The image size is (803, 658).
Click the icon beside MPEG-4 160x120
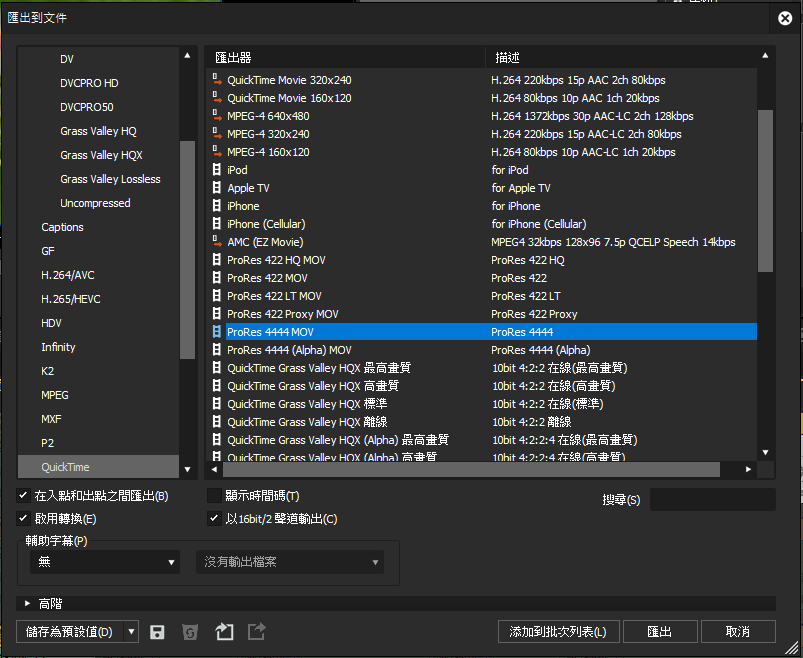point(217,152)
